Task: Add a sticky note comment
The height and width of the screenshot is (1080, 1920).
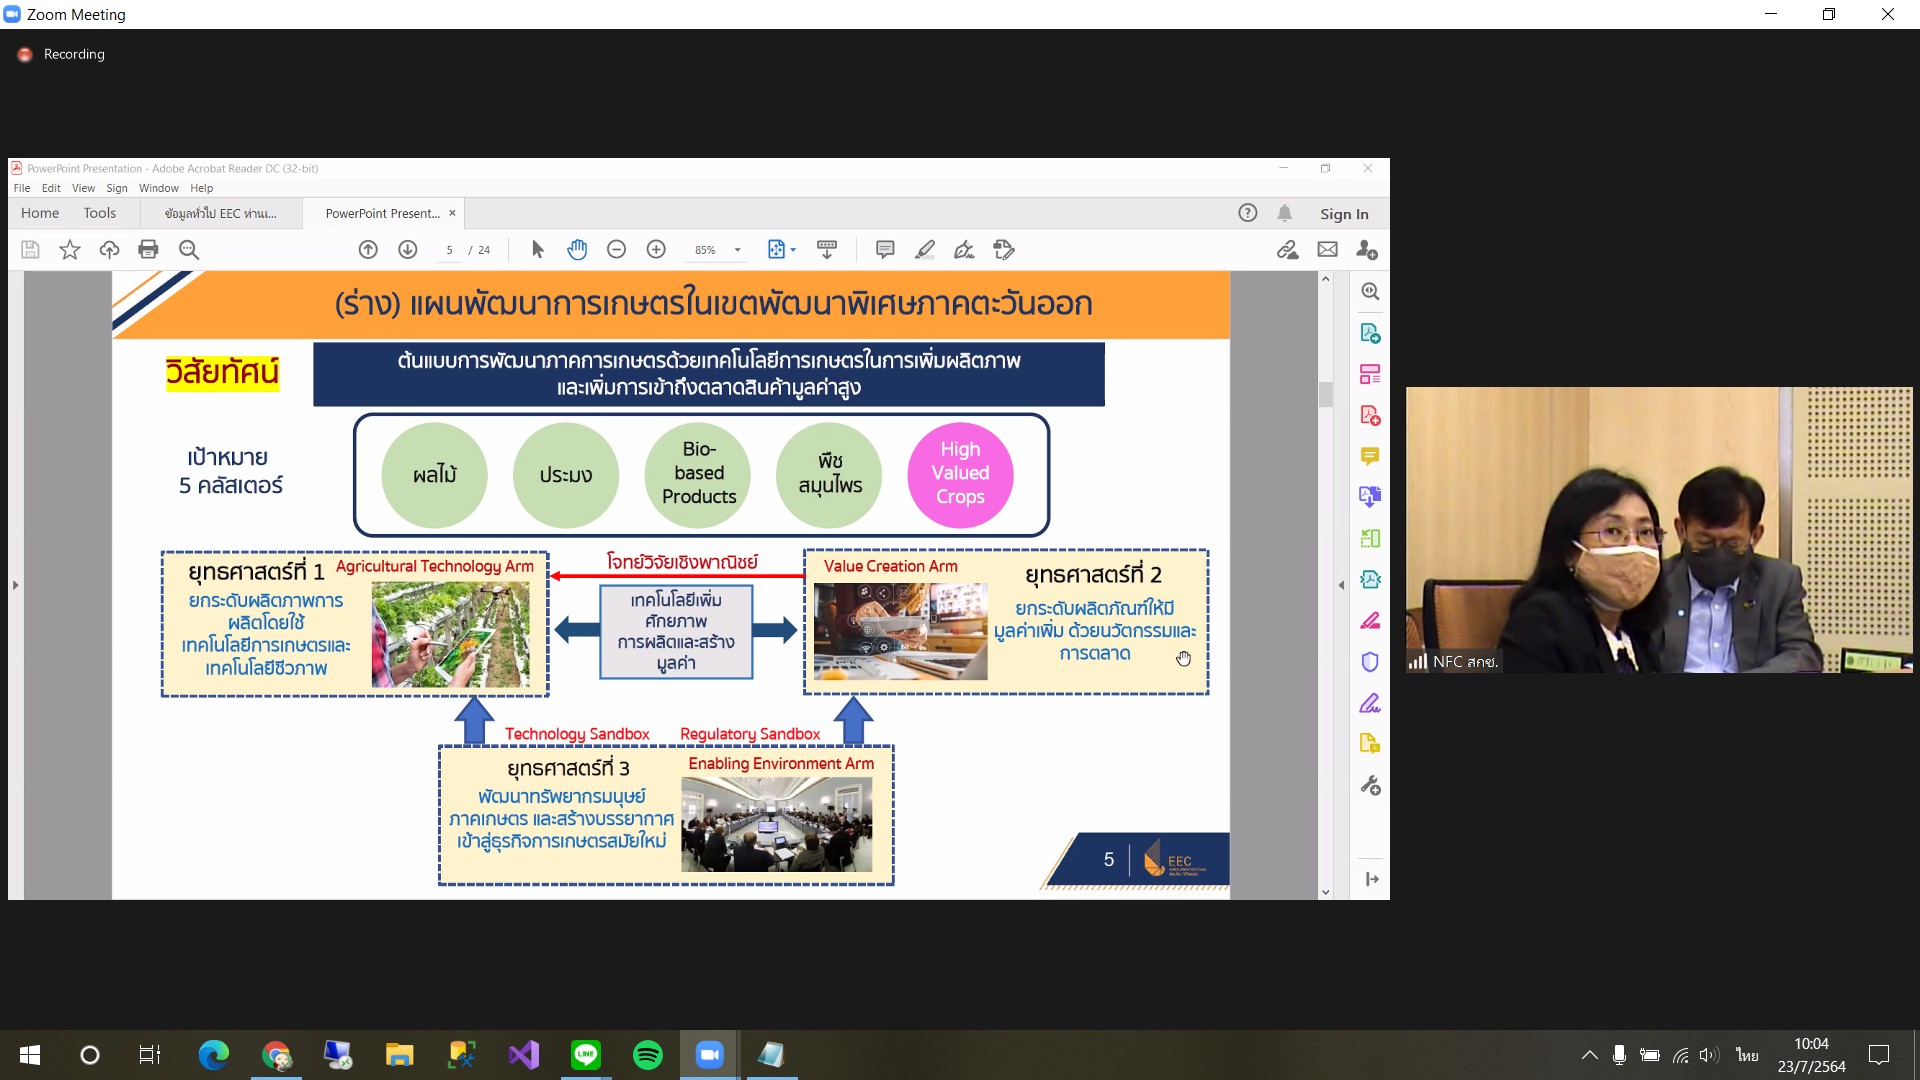Action: (x=884, y=250)
